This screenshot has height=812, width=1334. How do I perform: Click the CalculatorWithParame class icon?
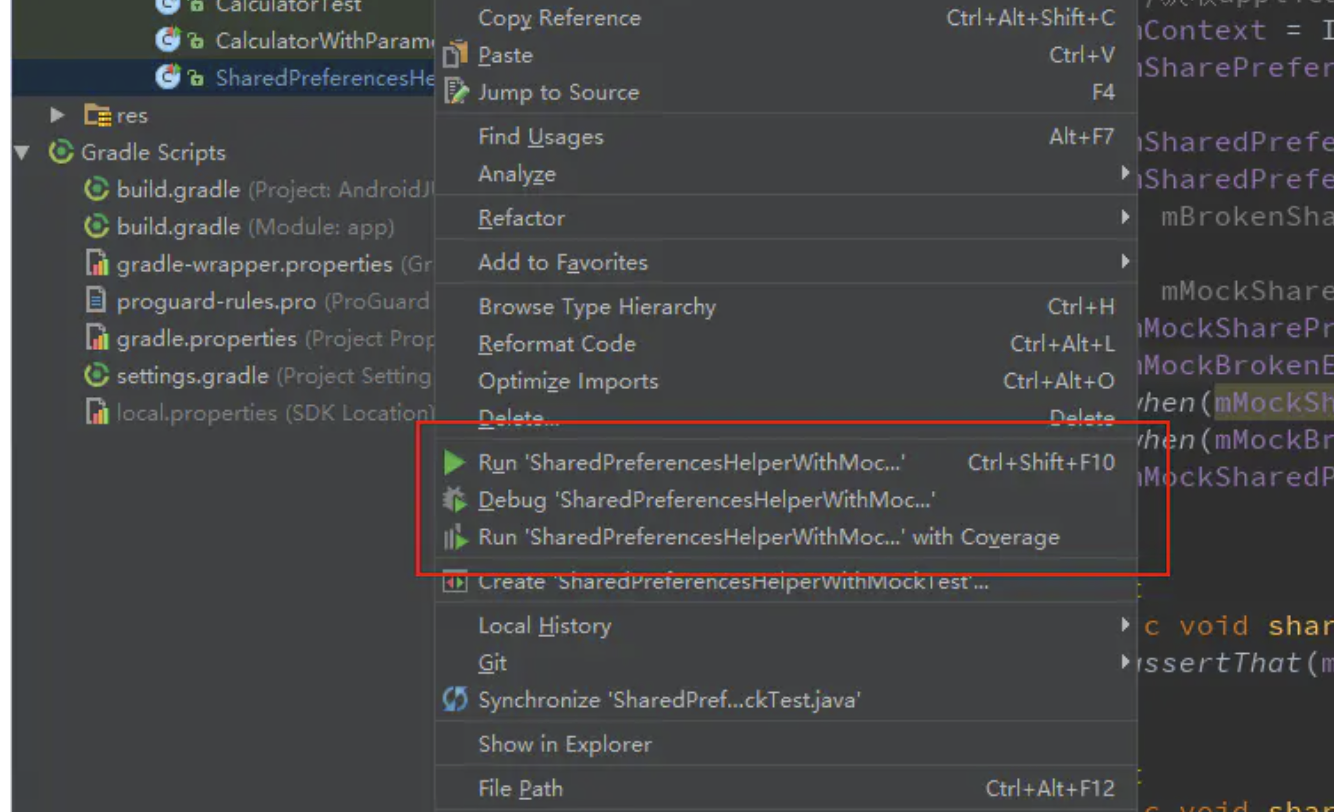[168, 40]
